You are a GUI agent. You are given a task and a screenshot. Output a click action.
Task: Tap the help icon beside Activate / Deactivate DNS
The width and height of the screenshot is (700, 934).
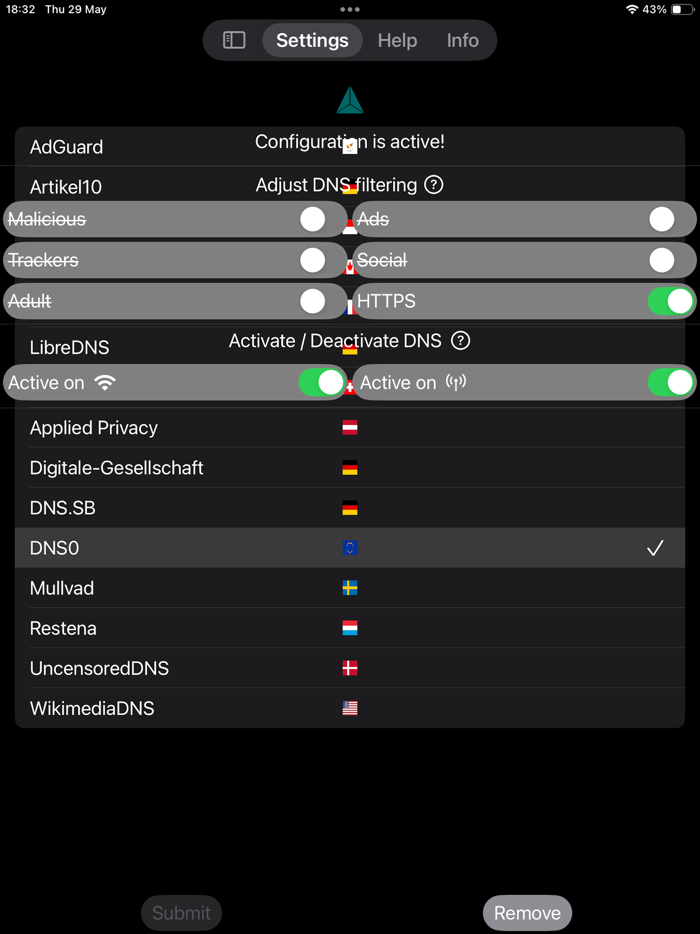coord(460,340)
